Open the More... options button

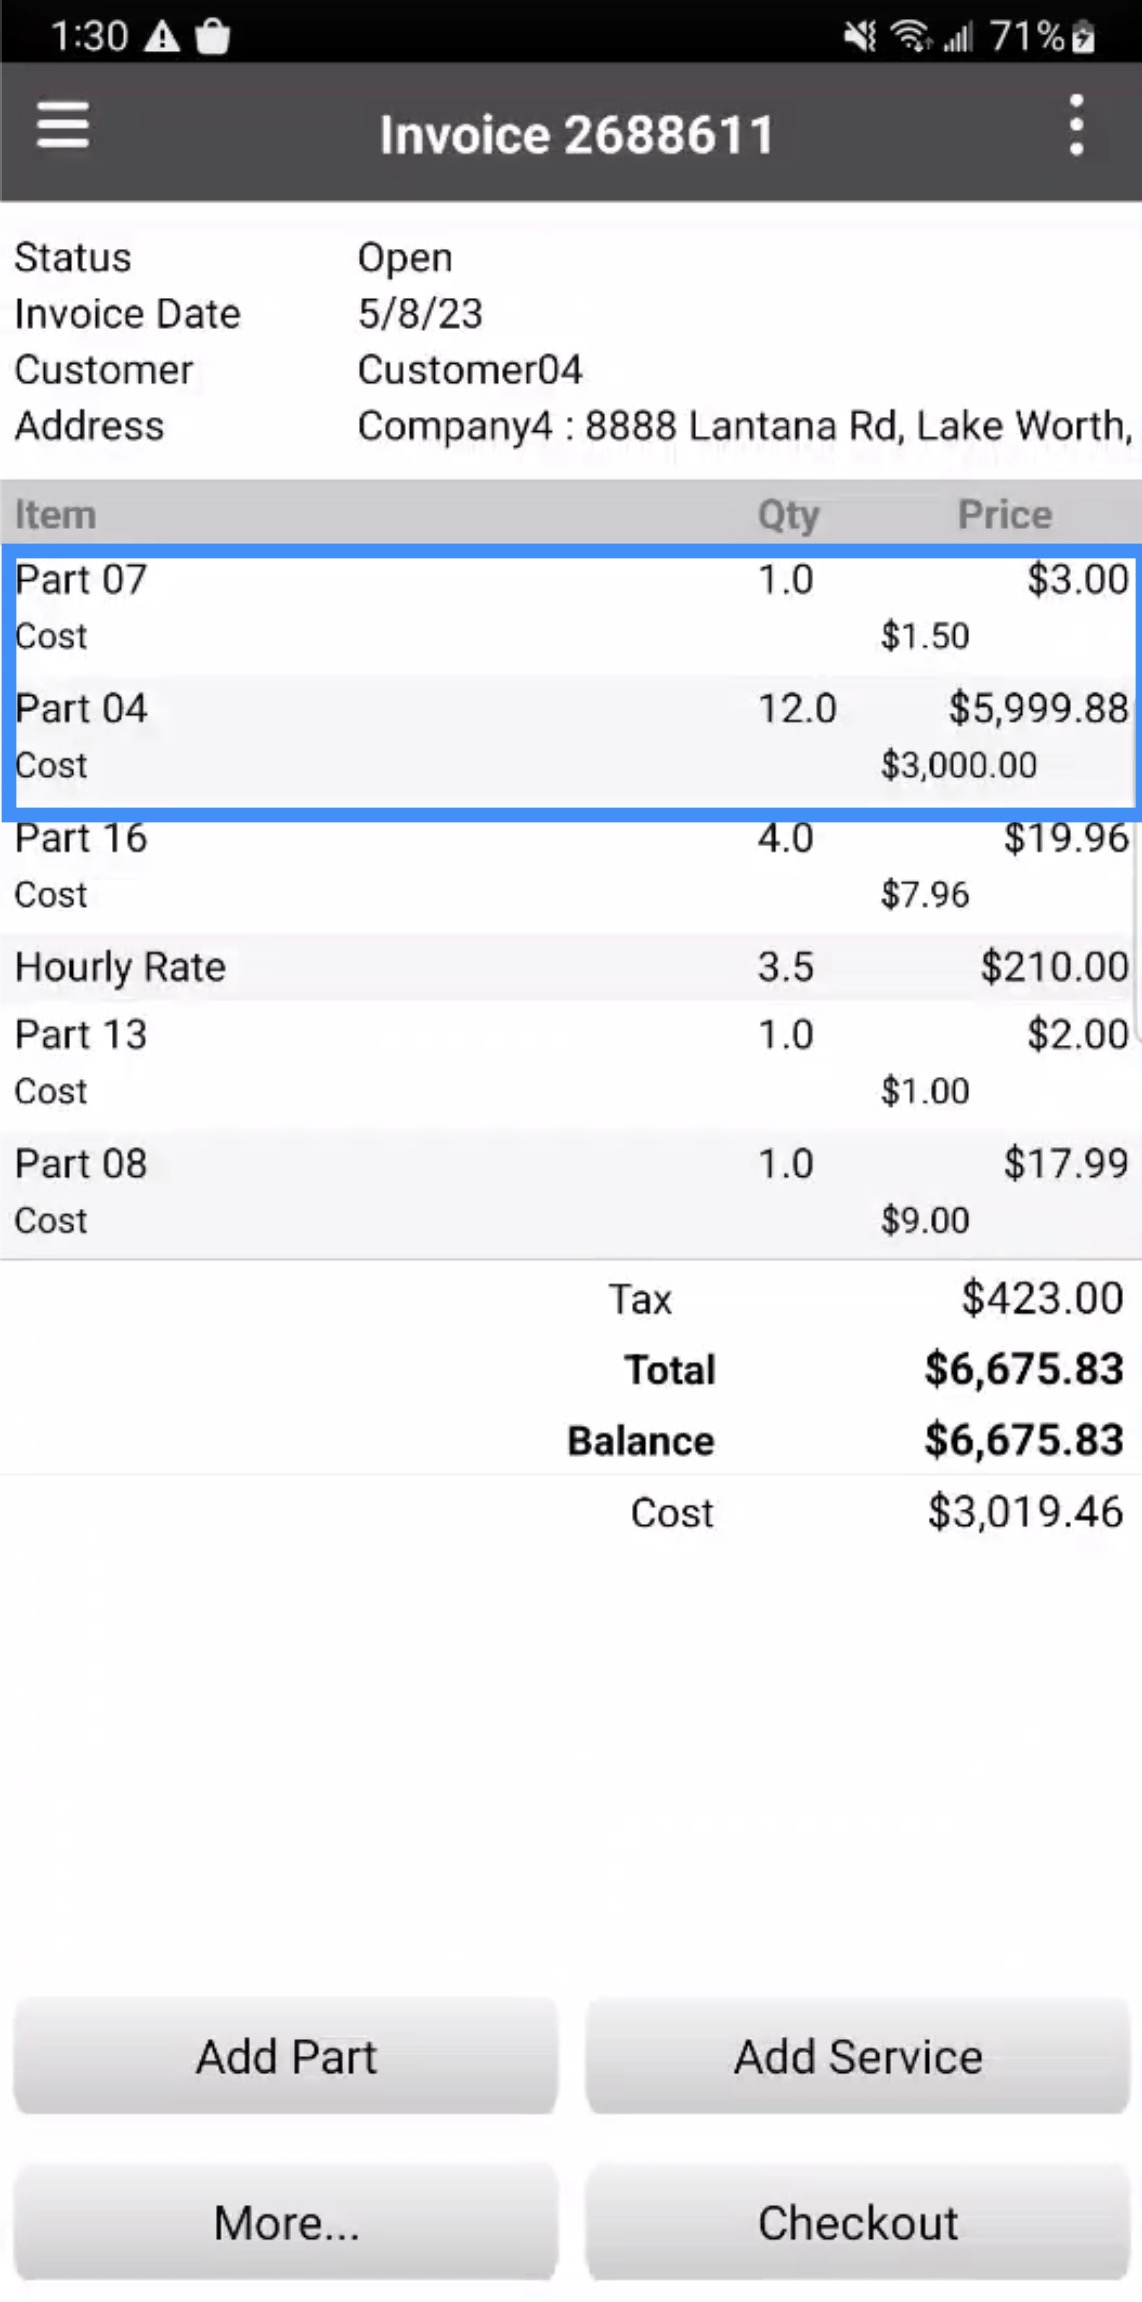[286, 2222]
